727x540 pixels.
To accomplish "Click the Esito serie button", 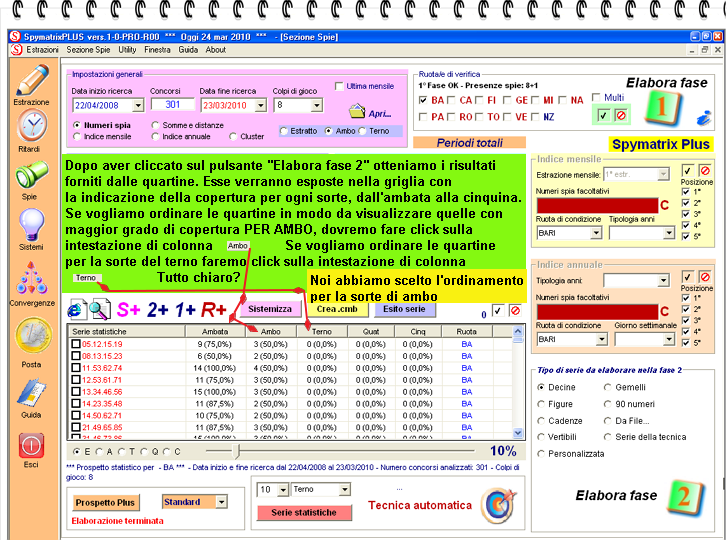I will click(x=404, y=309).
